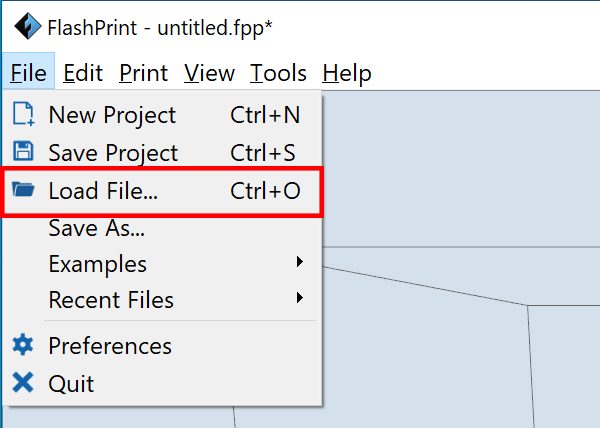Click the Load File folder icon
Viewport: 600px width, 428px height.
tap(23, 189)
